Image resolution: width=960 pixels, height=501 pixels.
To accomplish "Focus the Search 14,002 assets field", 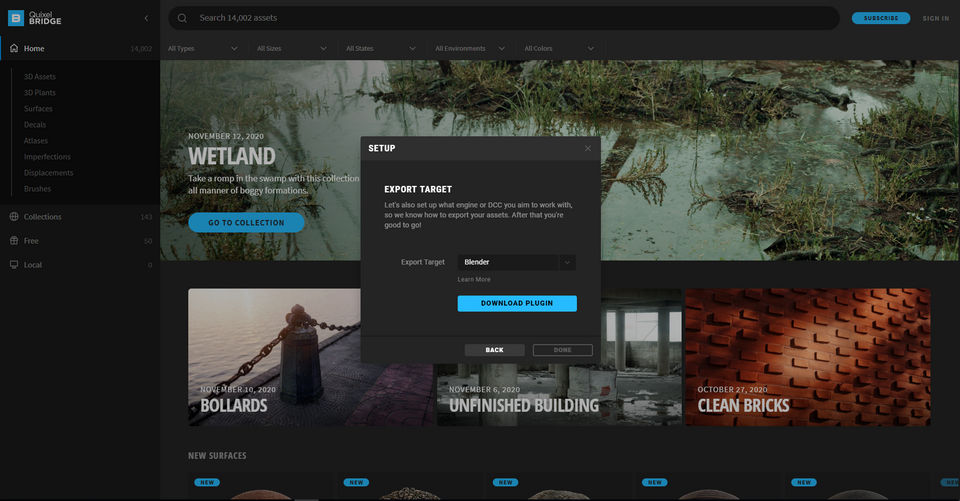I will (x=503, y=18).
